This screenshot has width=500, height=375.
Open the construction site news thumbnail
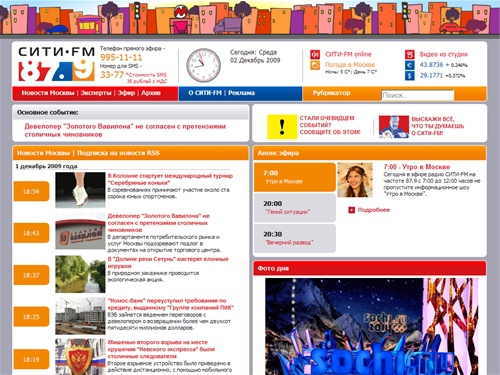click(x=80, y=316)
